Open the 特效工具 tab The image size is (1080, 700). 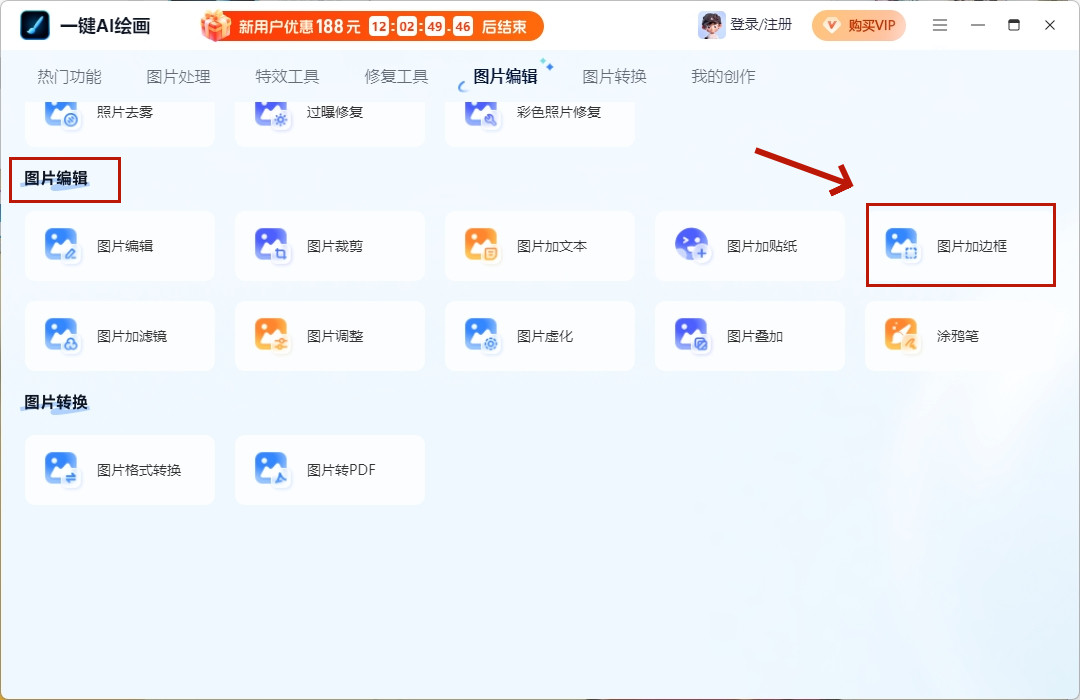point(287,76)
